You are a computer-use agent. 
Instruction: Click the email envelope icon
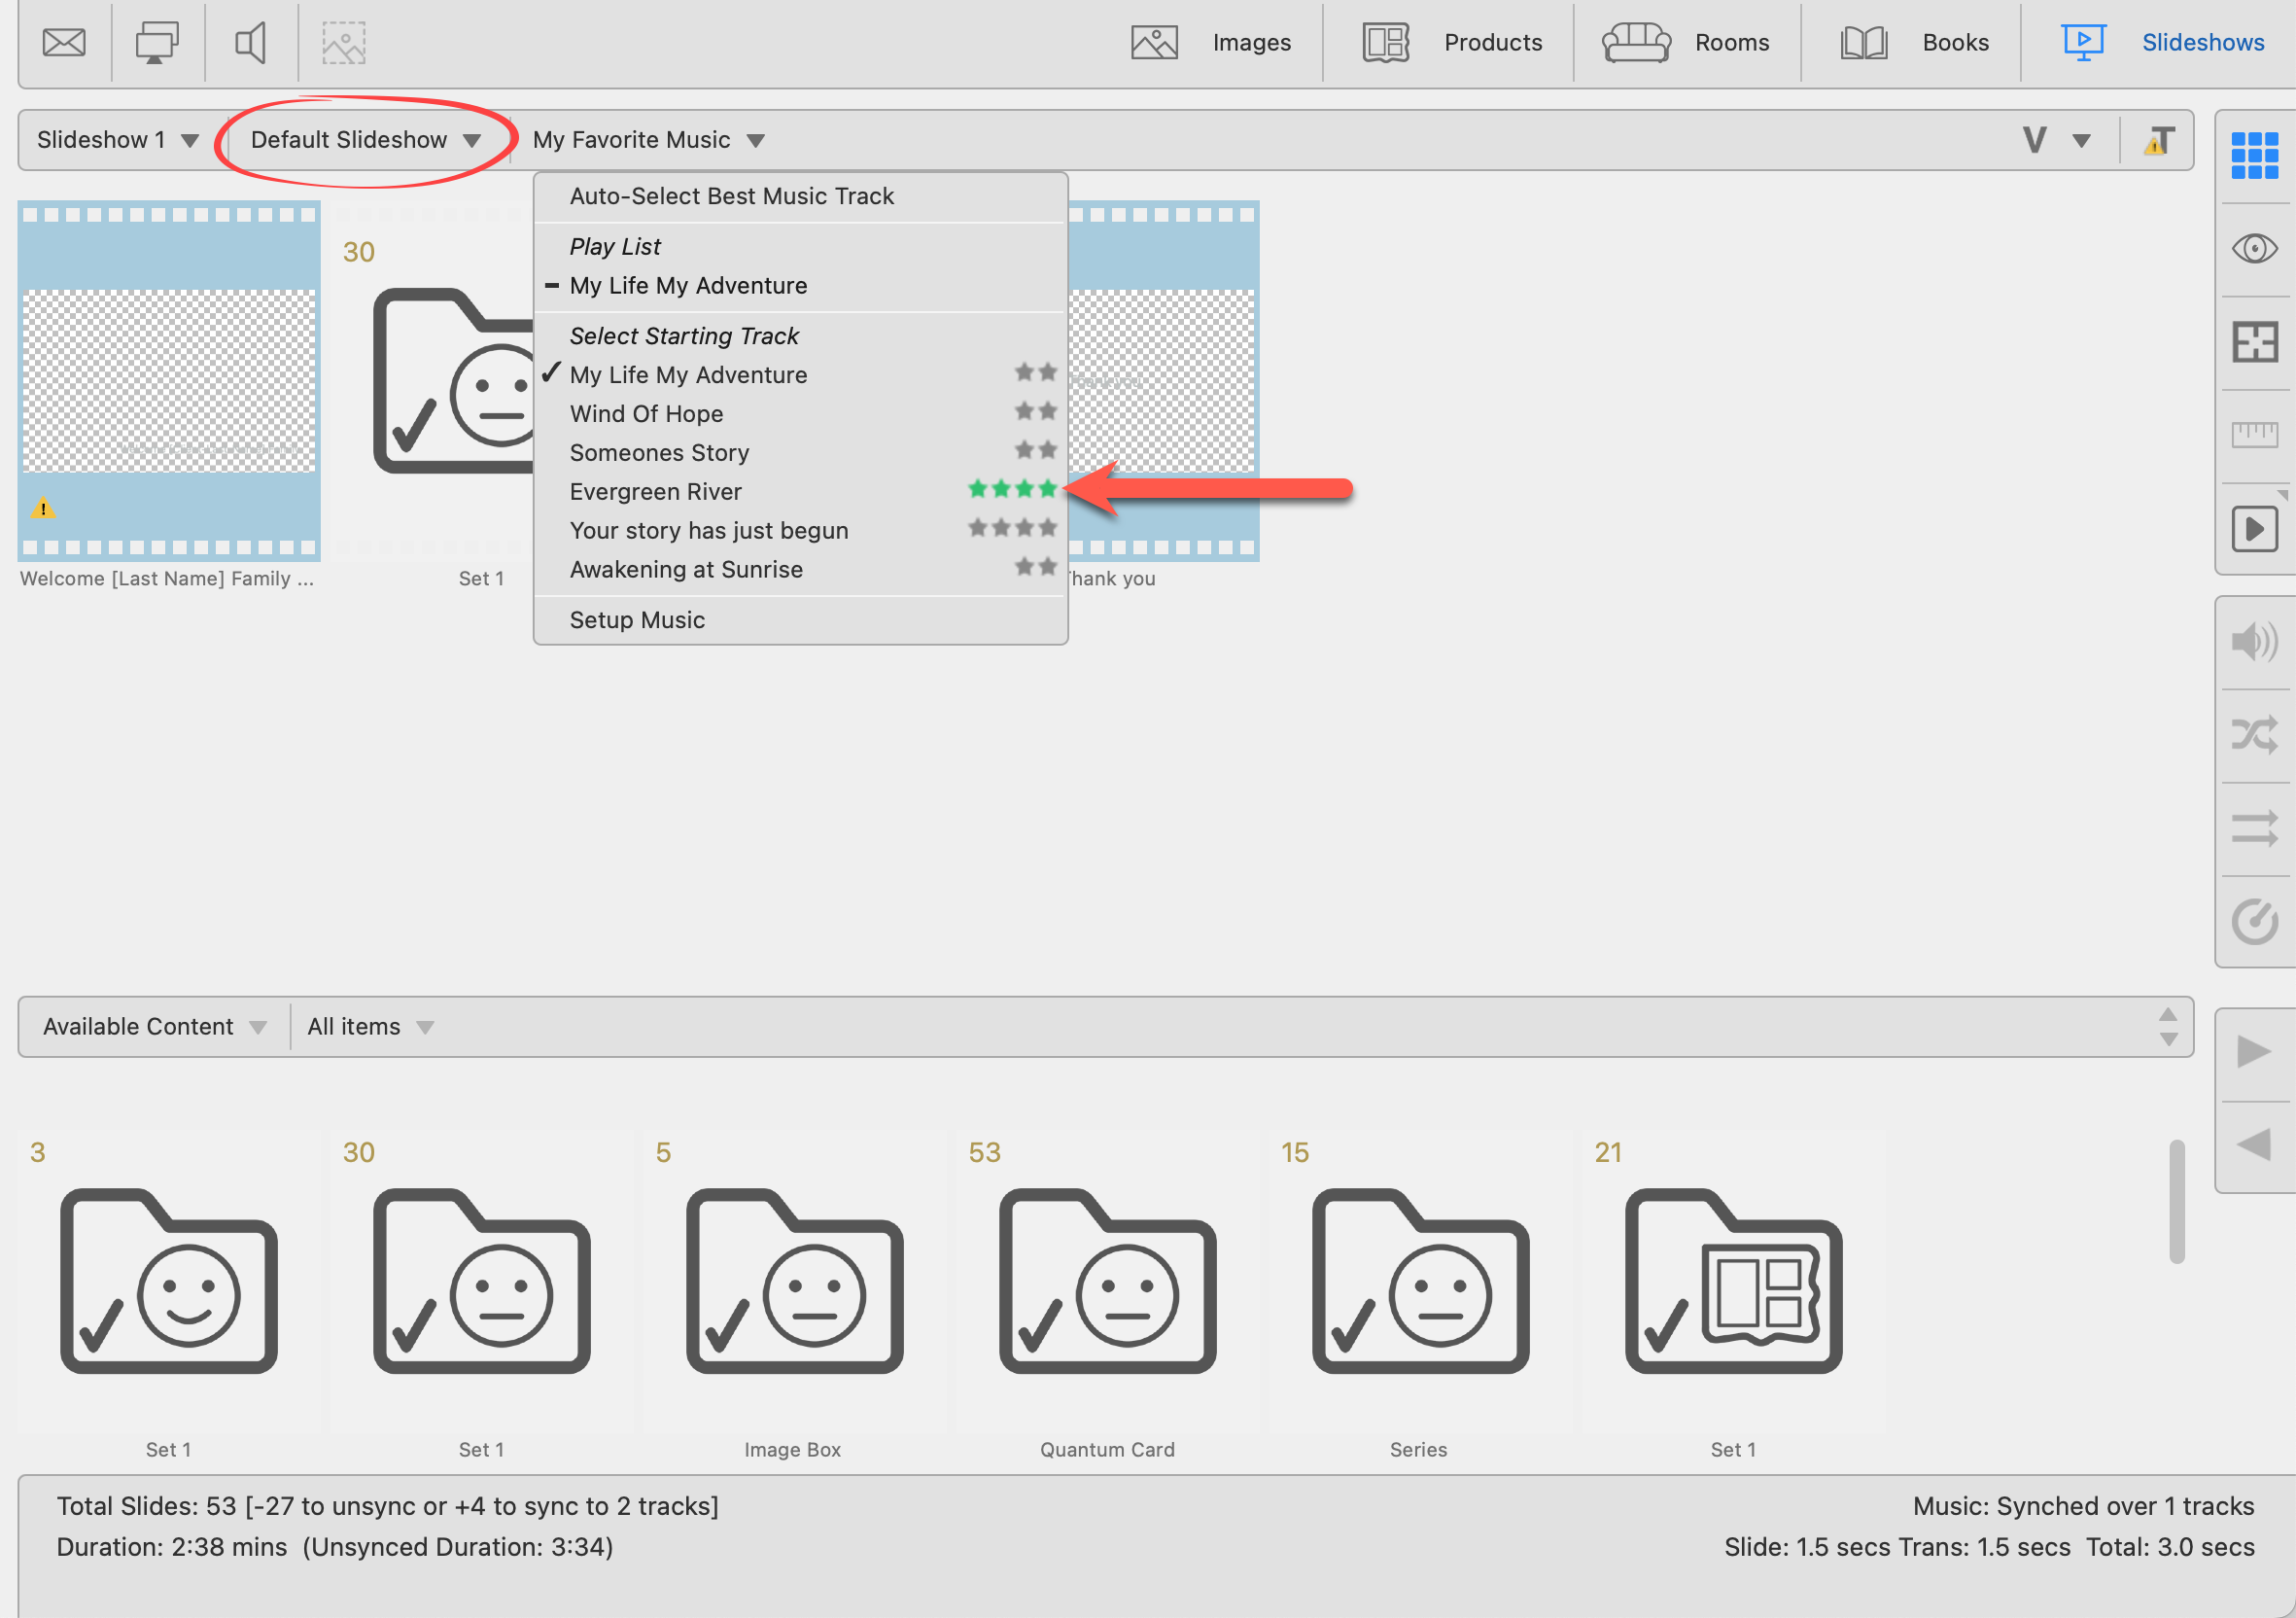[x=64, y=43]
